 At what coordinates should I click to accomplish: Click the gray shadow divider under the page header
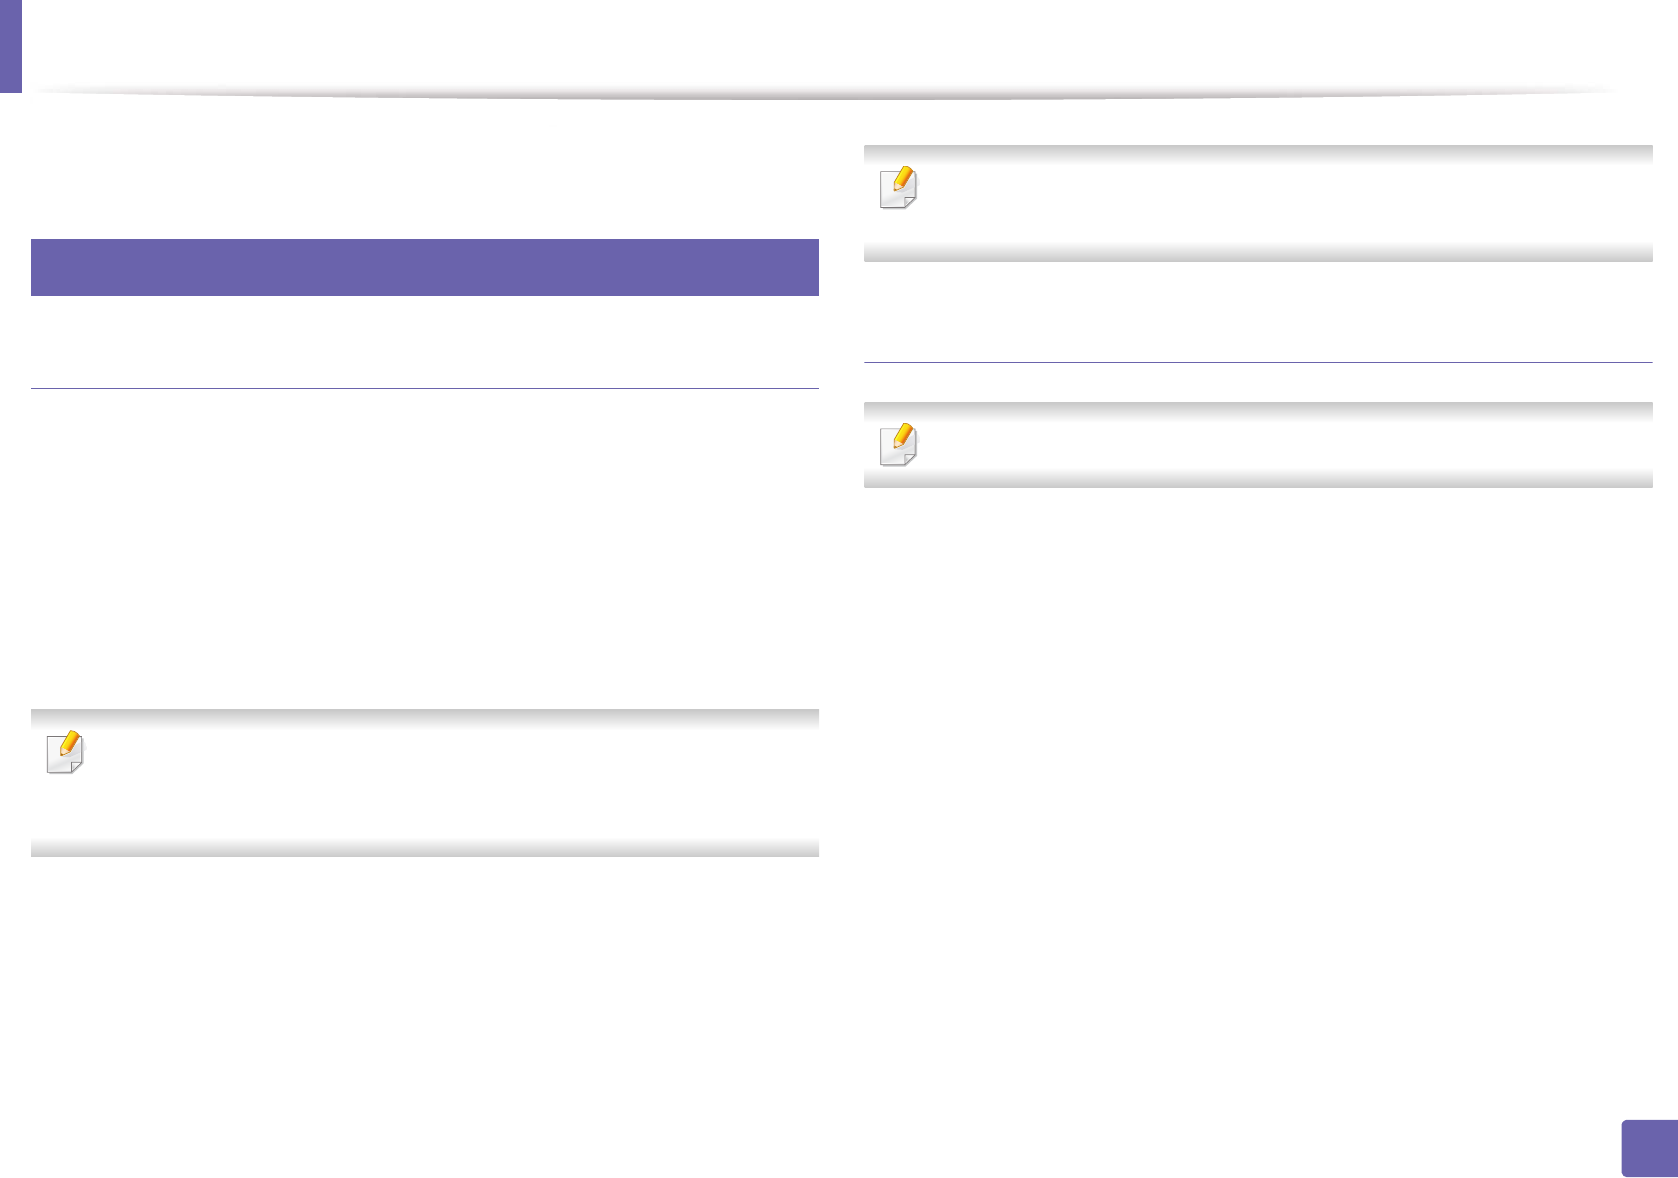[x=820, y=94]
